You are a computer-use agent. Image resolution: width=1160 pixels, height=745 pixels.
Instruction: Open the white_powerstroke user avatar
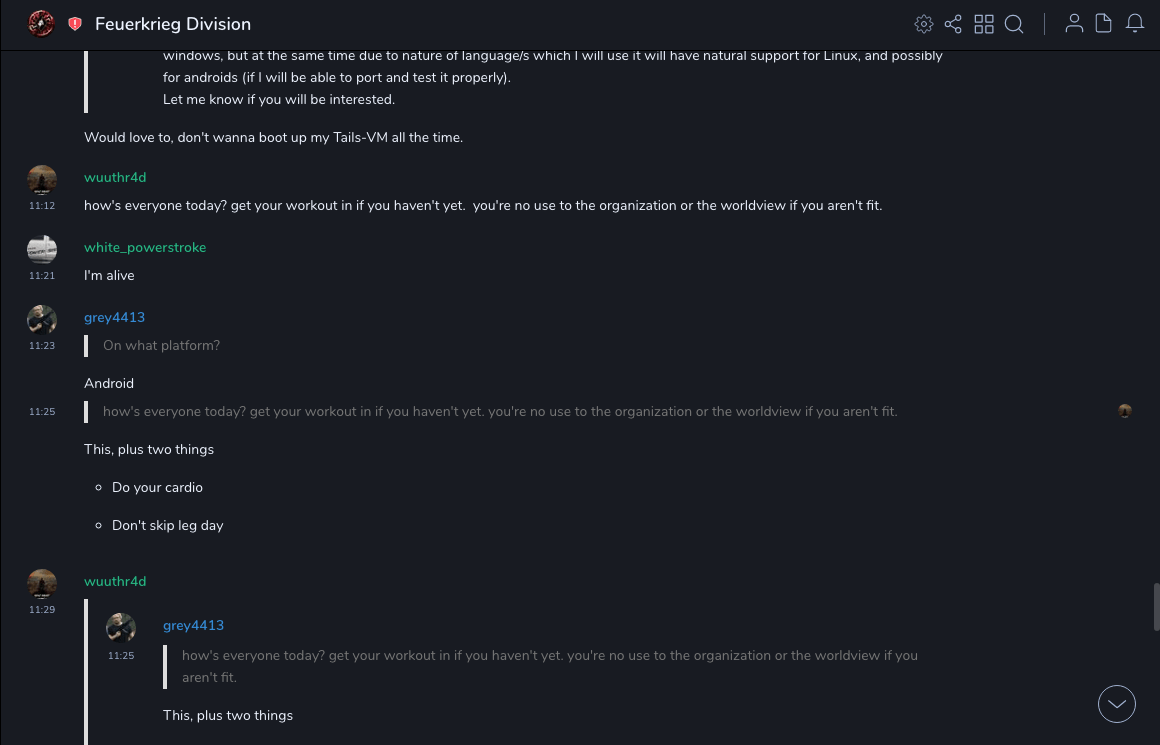coord(42,249)
